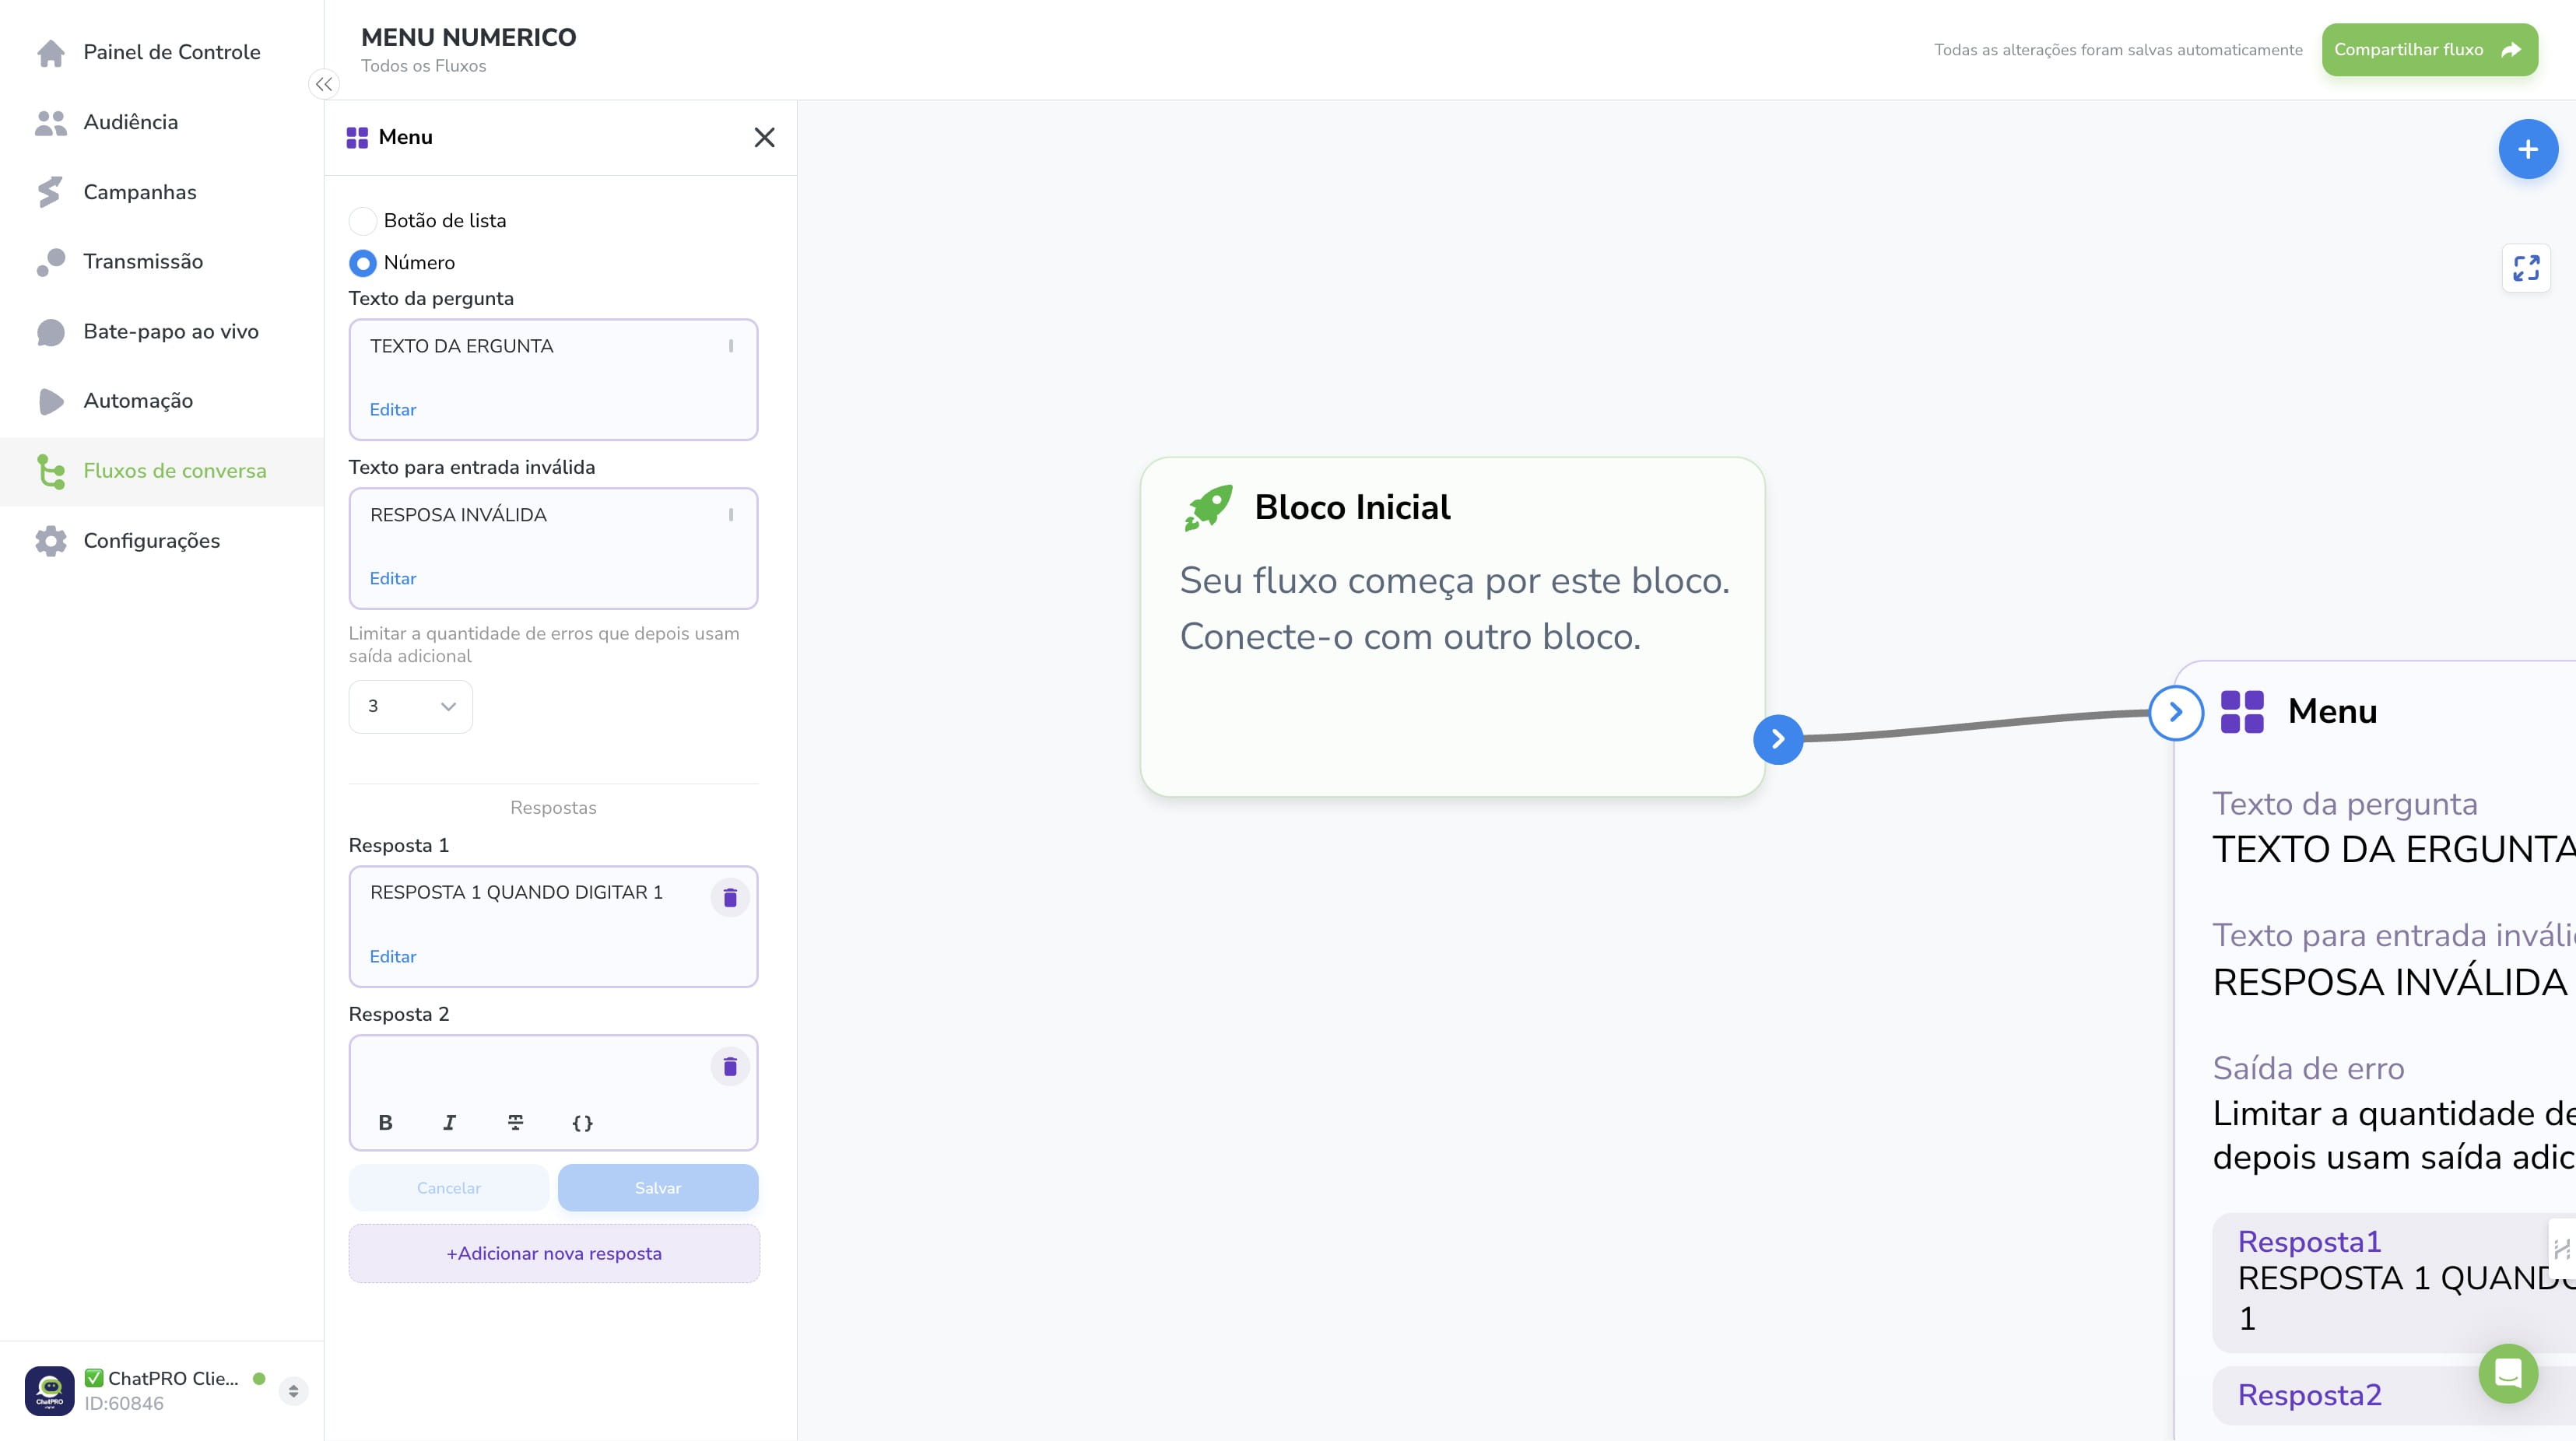Click the home icon for Painel de Controle
2576x1441 pixels.
(x=51, y=52)
